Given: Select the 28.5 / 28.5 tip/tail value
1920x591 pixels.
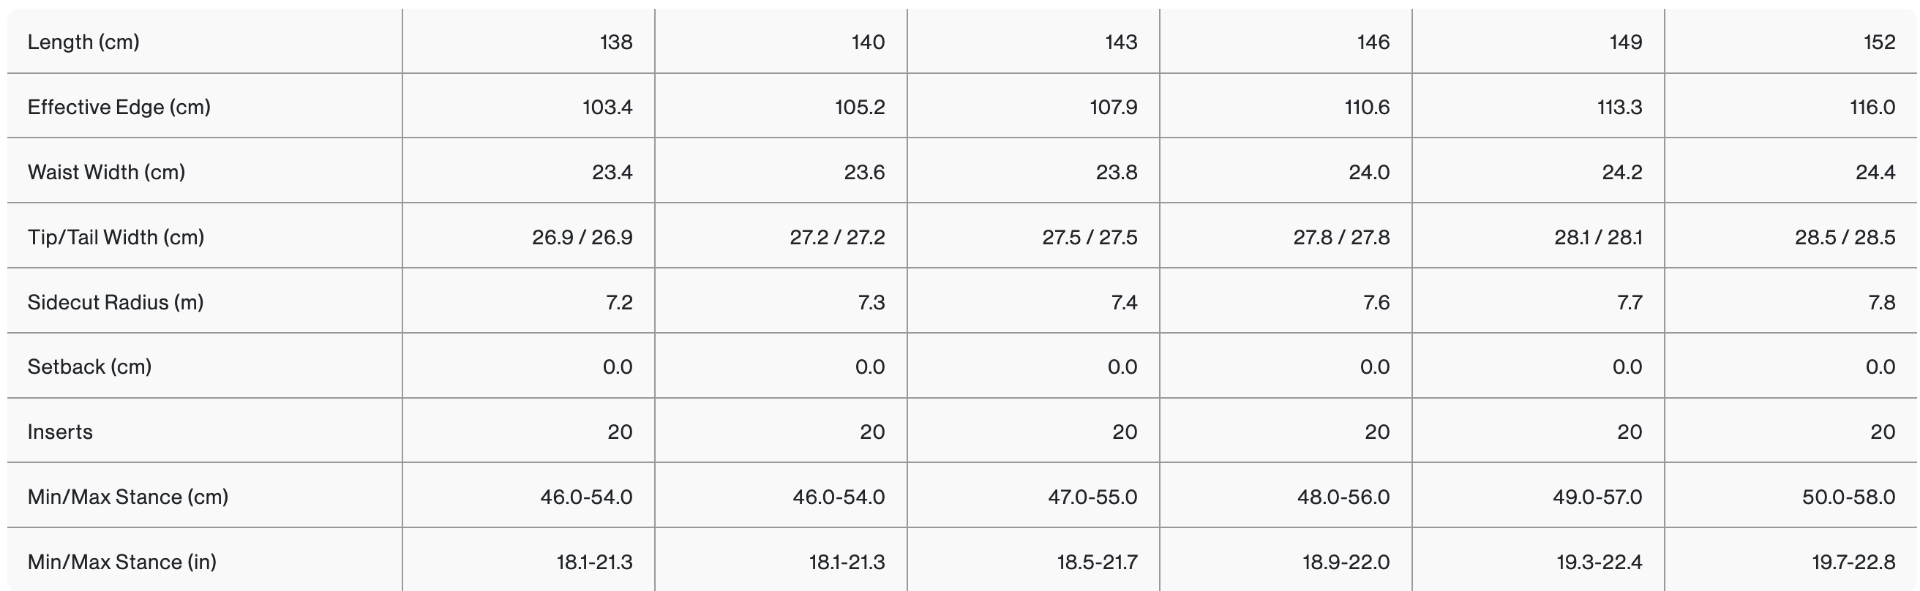Looking at the screenshot, I should point(1844,237).
